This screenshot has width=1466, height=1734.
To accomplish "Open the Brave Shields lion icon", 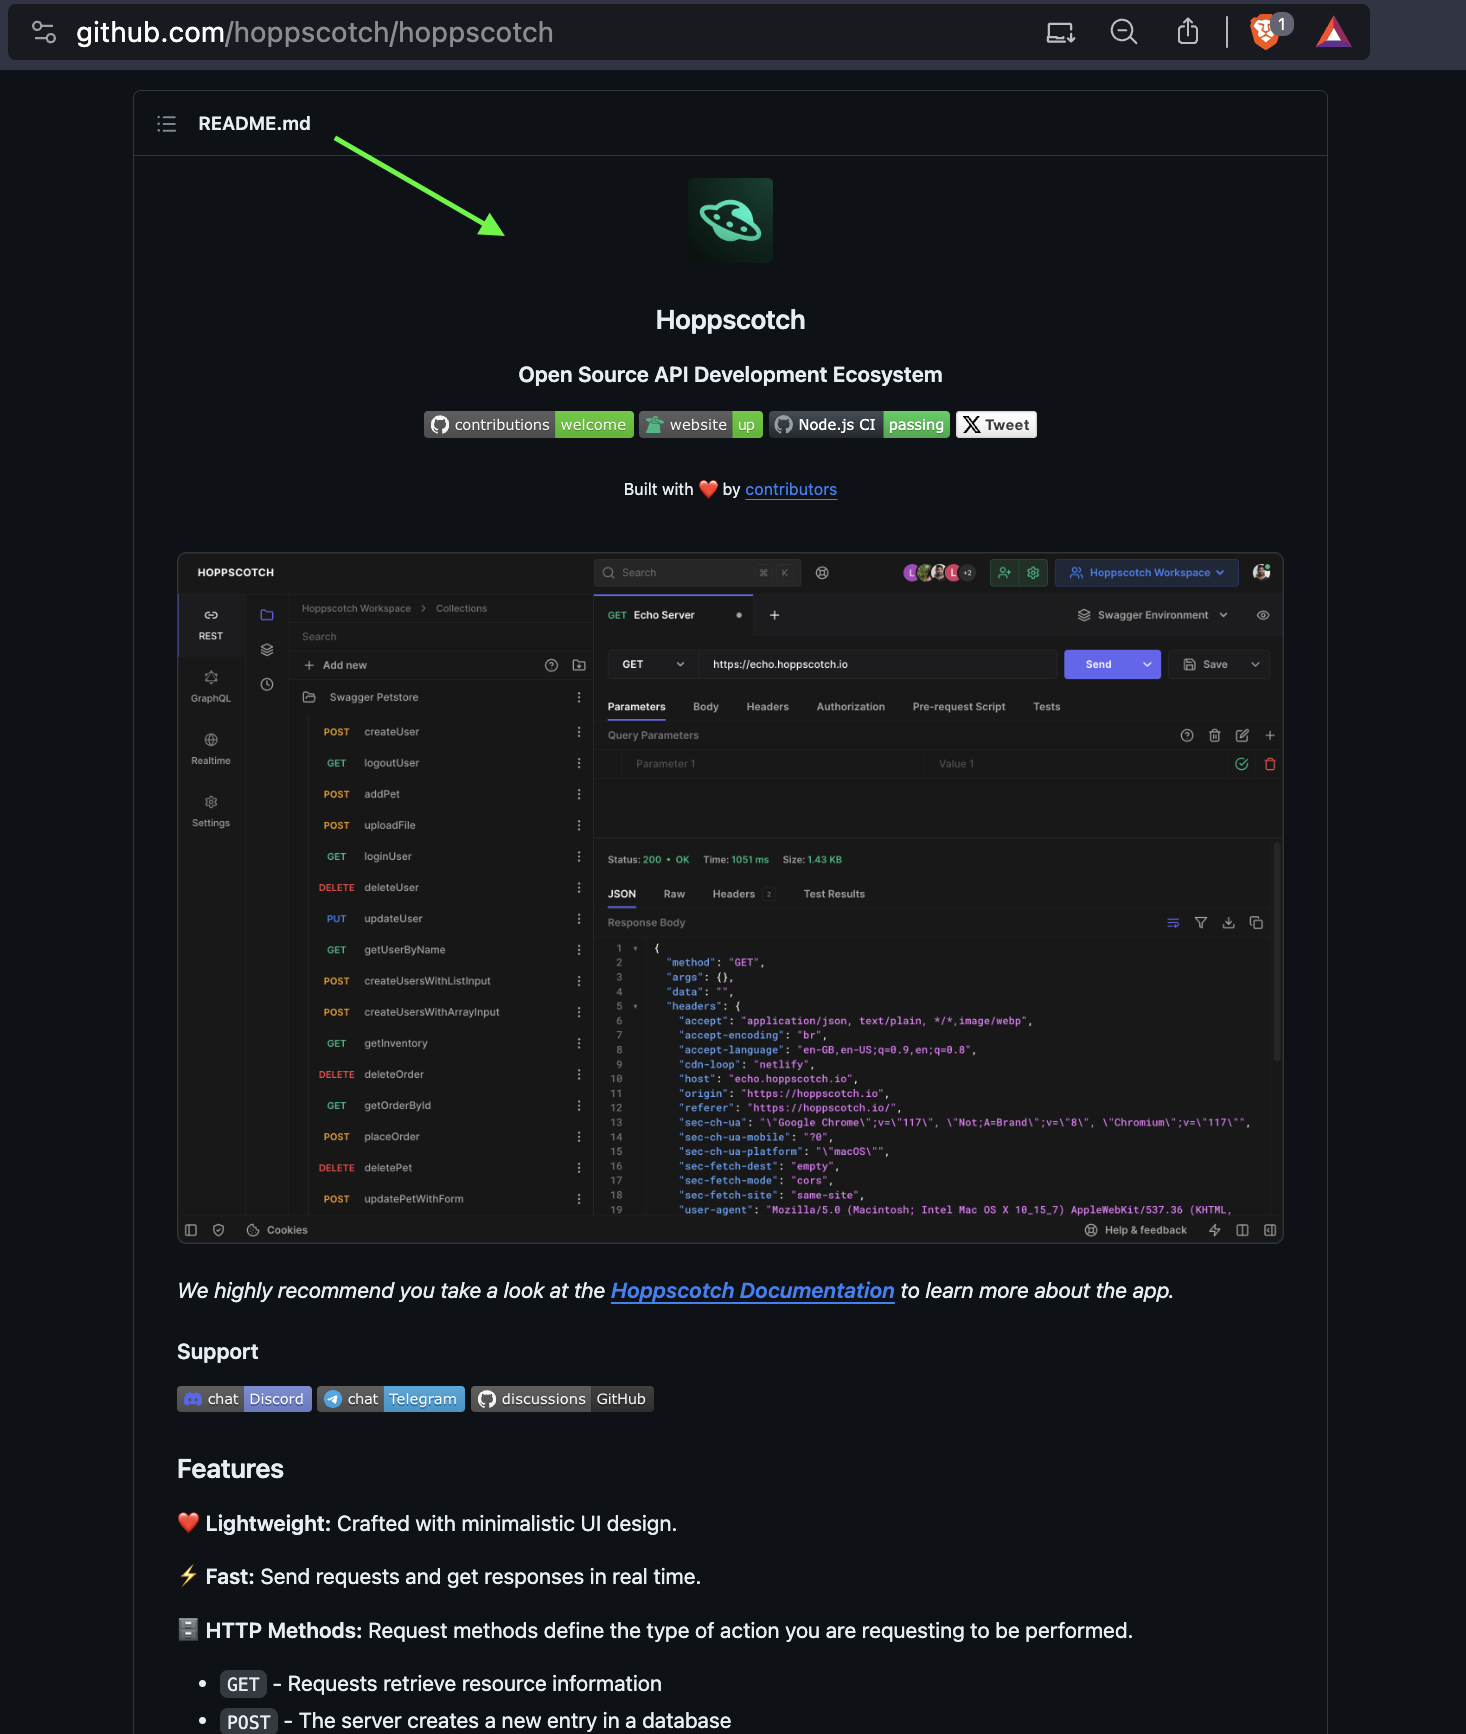I will (x=1265, y=32).
